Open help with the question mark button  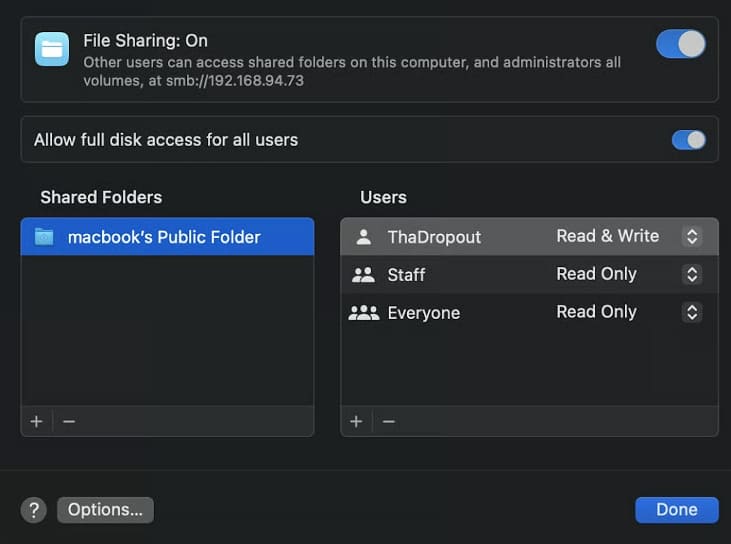tap(34, 510)
